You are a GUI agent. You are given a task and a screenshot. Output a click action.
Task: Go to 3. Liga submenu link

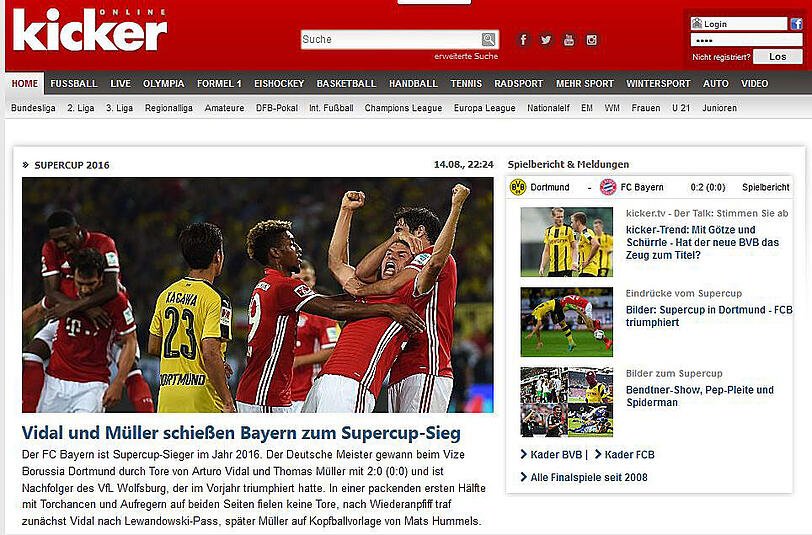point(120,108)
